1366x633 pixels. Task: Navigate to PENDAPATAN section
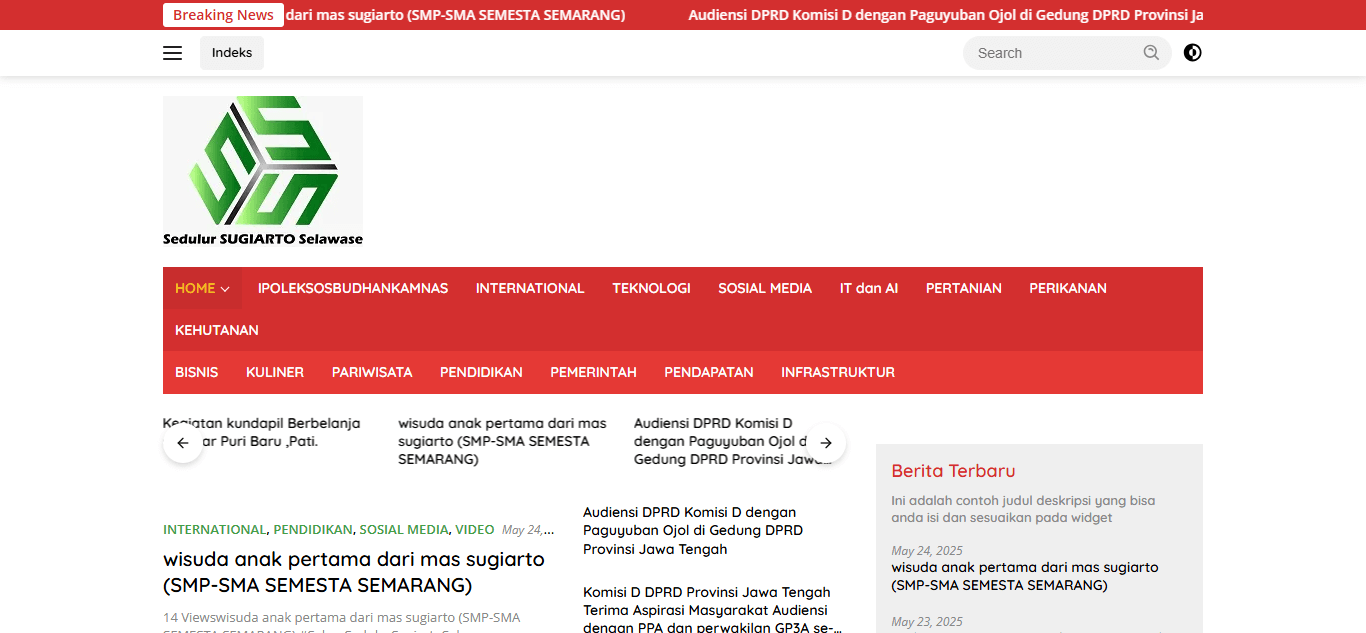click(709, 372)
